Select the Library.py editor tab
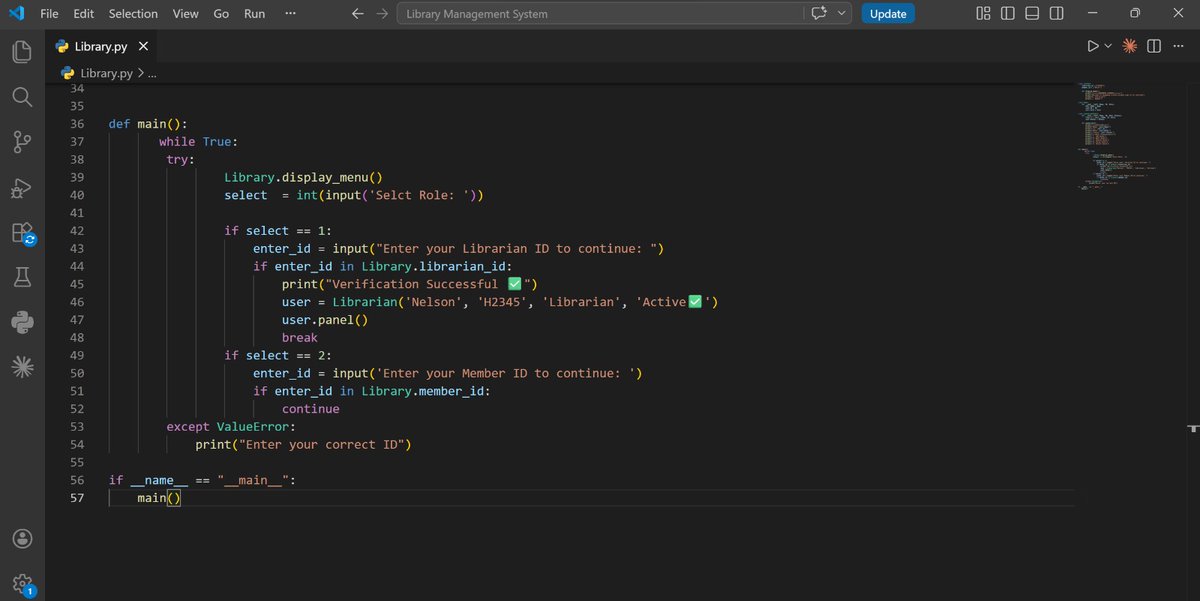Screen dimensions: 1200x601 [102, 47]
